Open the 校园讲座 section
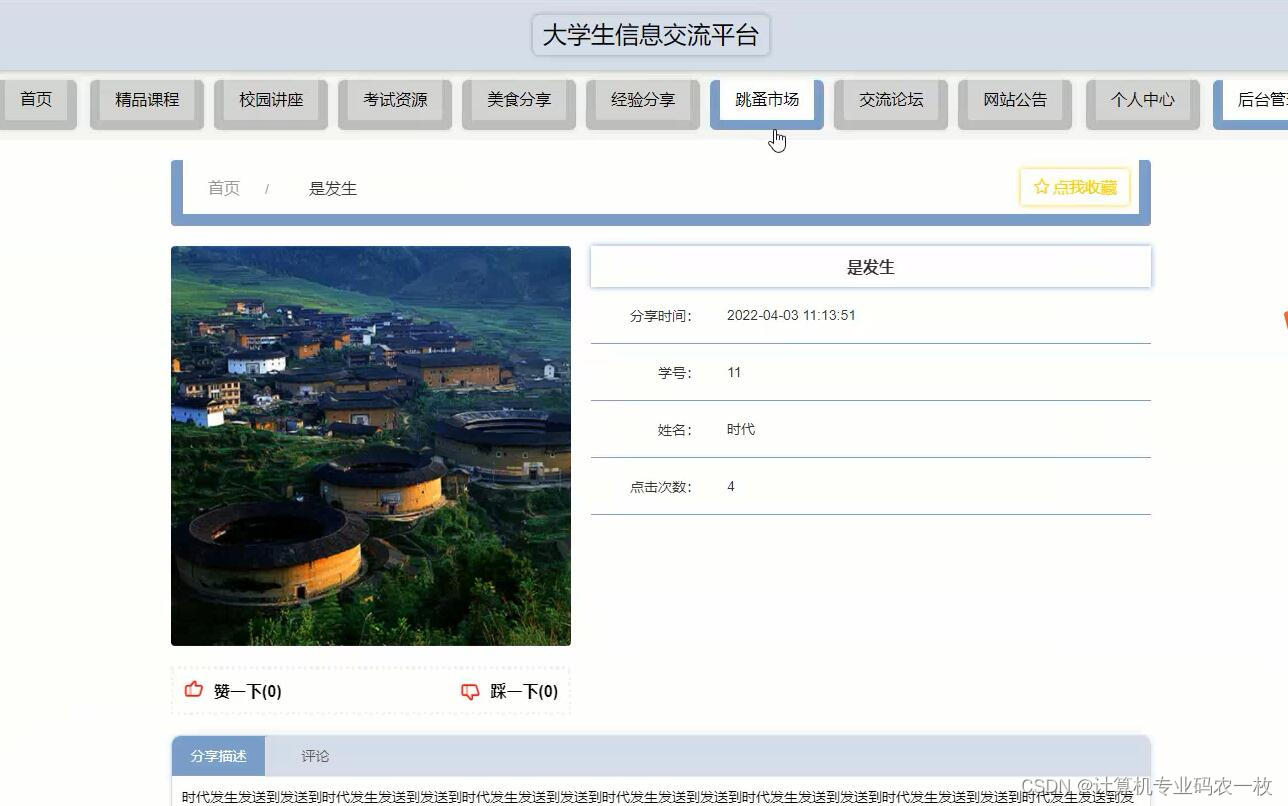 click(x=270, y=99)
